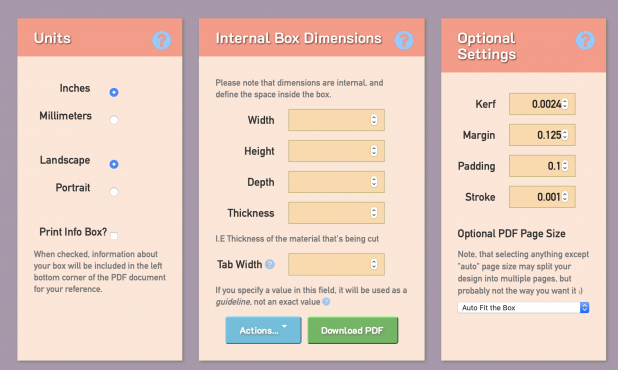
Task: Select the Inches radio button
Action: pyautogui.click(x=114, y=92)
